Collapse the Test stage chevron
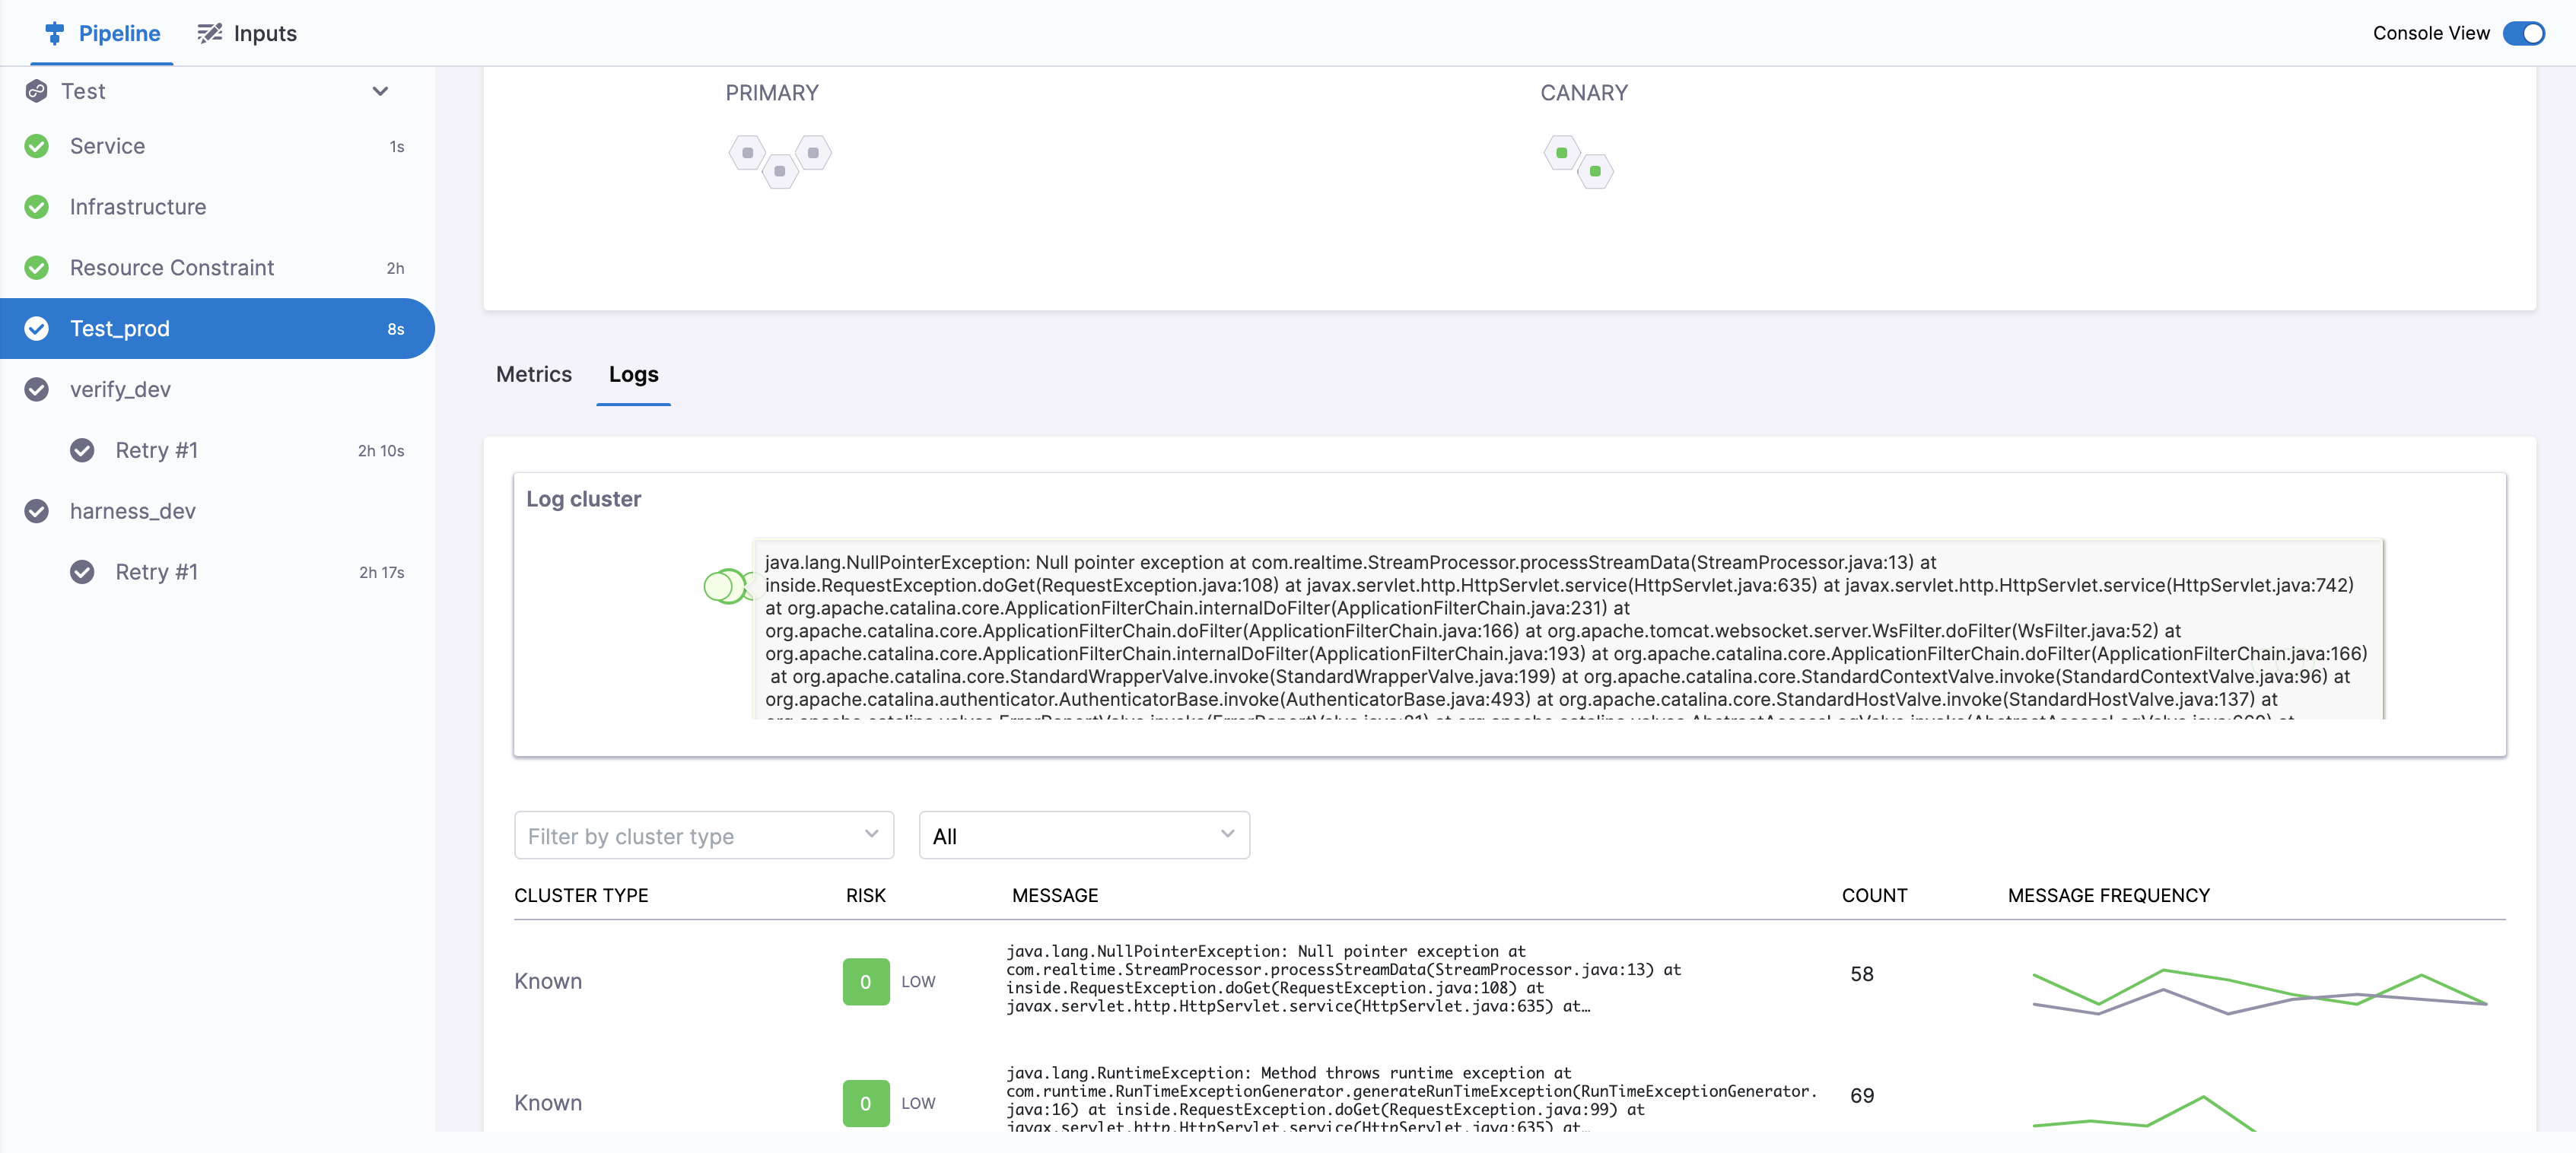This screenshot has width=2576, height=1153. click(x=380, y=91)
